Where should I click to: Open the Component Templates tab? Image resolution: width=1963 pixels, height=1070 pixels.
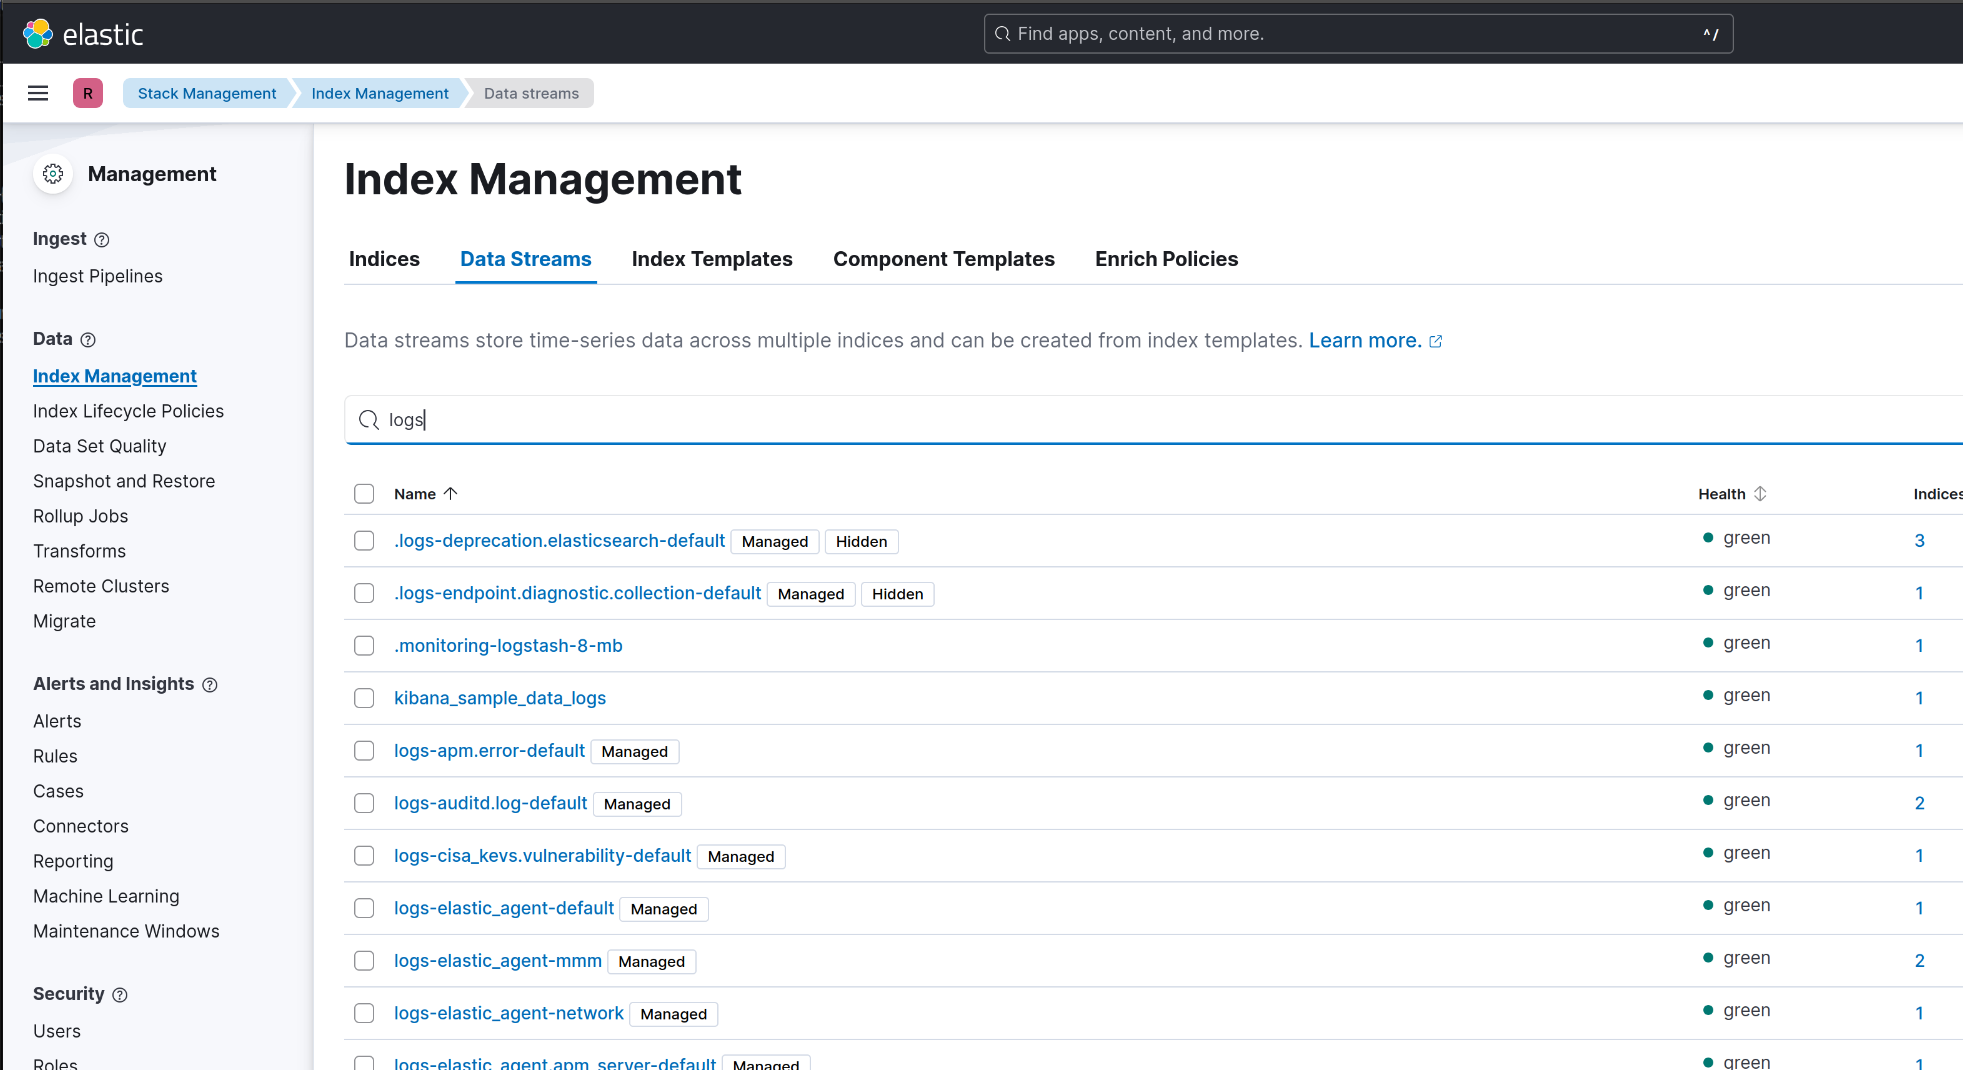pyautogui.click(x=944, y=259)
